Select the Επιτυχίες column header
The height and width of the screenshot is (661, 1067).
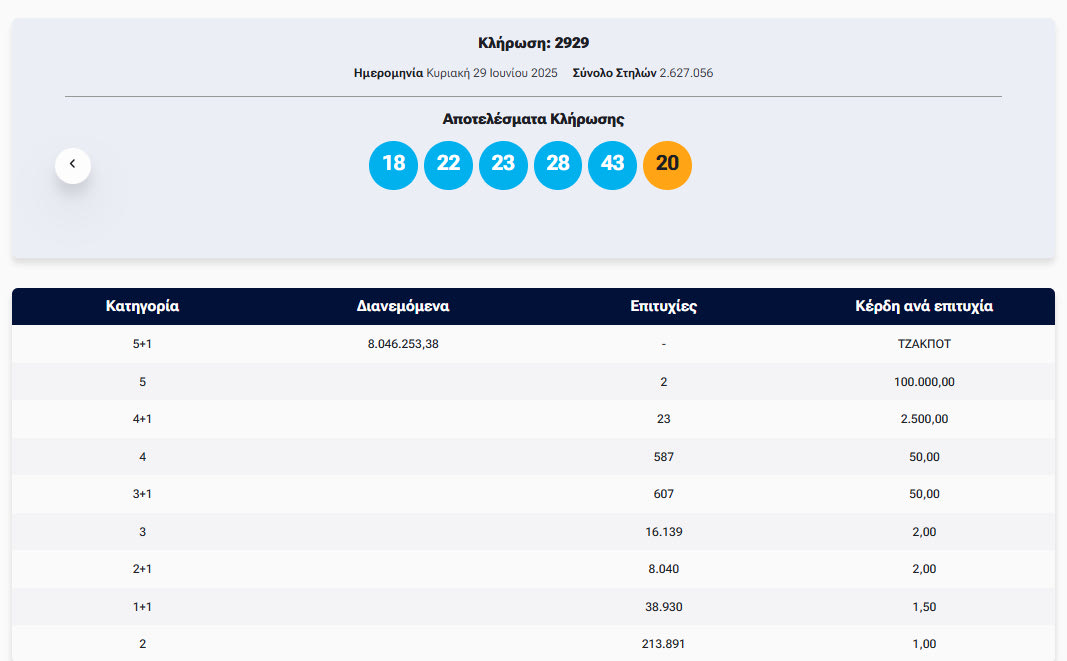[664, 307]
